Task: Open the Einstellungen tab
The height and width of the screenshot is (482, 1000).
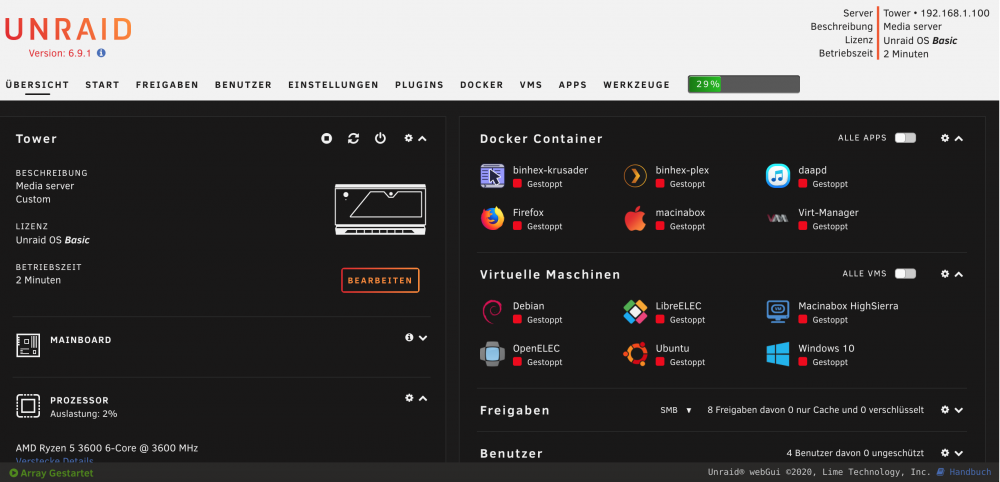Action: click(x=334, y=85)
